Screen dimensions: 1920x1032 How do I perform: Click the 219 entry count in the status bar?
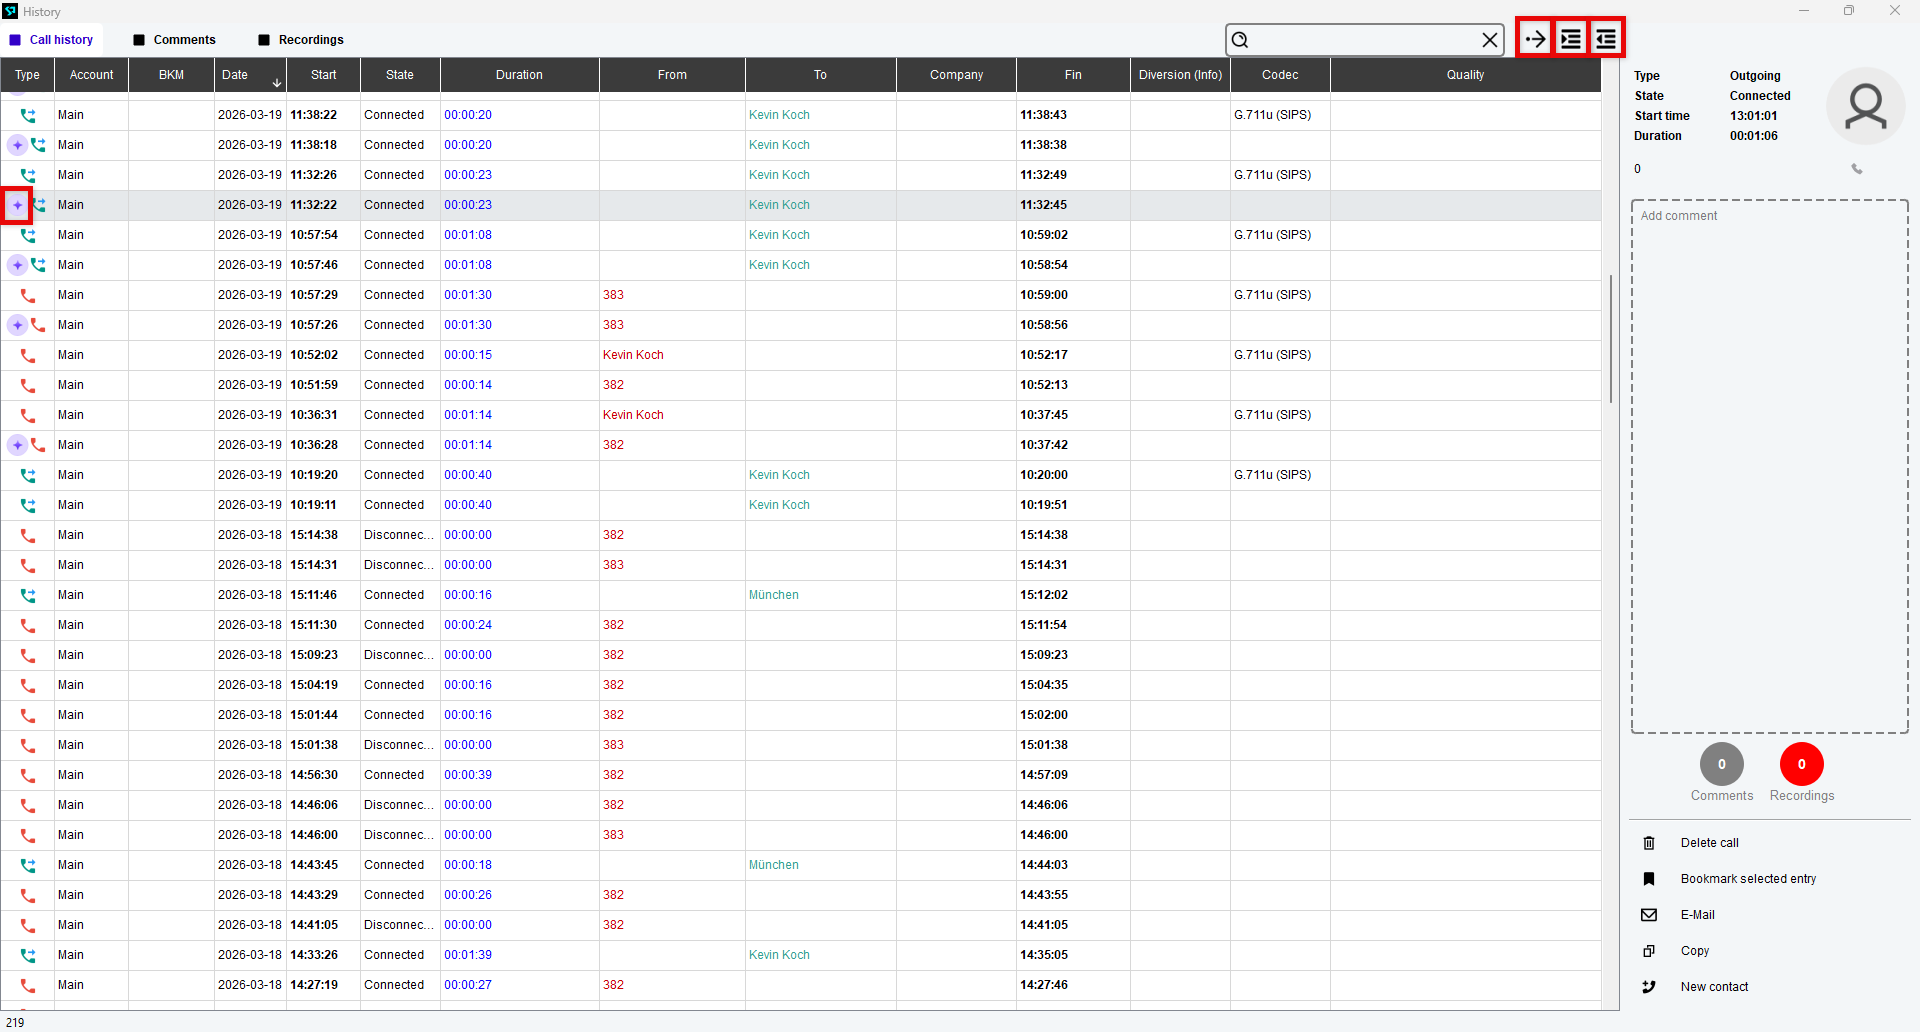(x=15, y=1022)
